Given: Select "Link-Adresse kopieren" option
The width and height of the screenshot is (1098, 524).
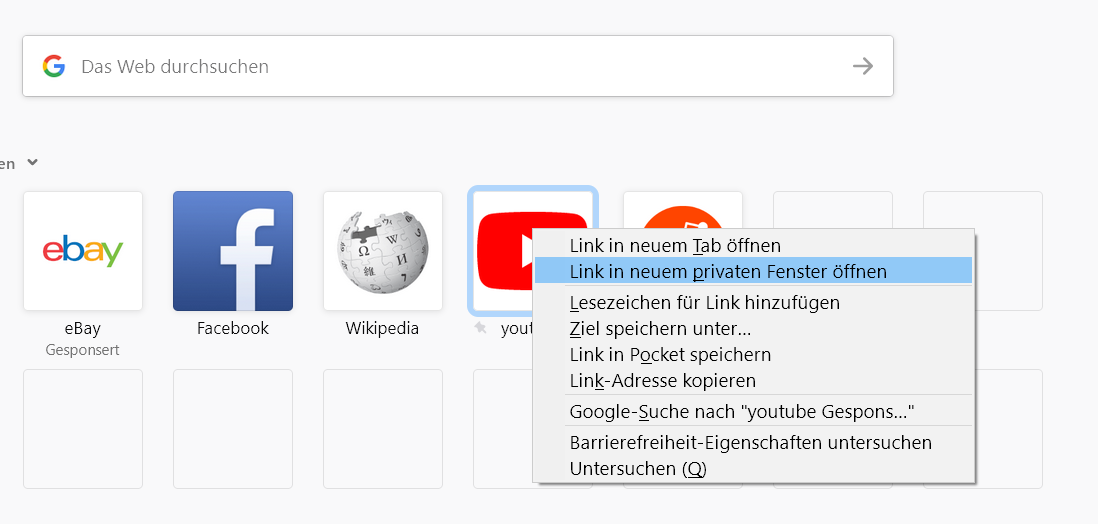Looking at the screenshot, I should 662,380.
